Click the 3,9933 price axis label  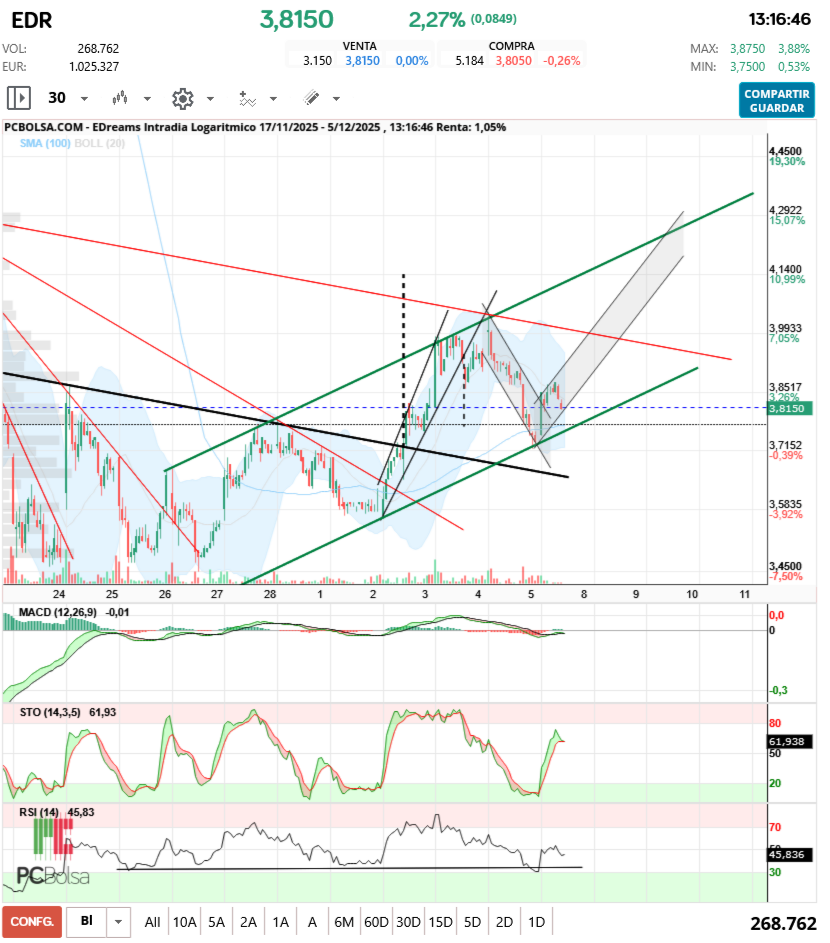(785, 328)
